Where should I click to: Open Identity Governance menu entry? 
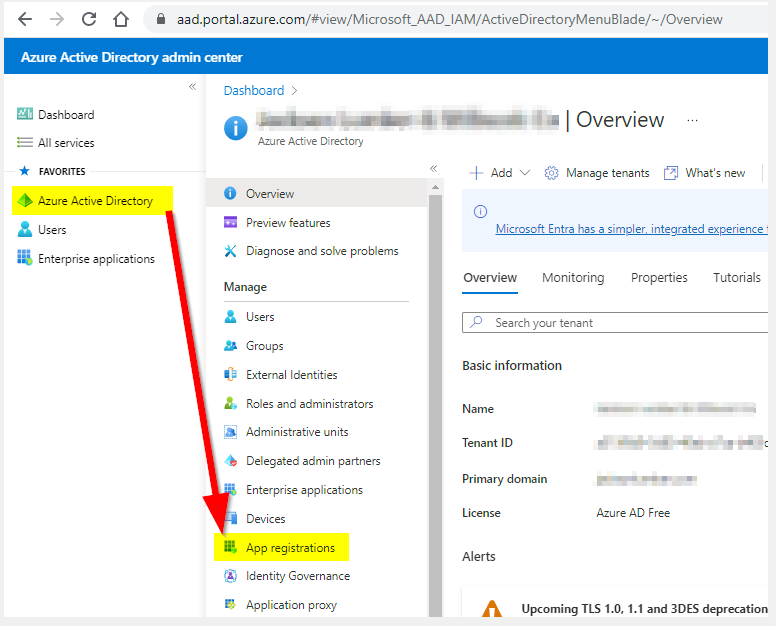(x=298, y=576)
